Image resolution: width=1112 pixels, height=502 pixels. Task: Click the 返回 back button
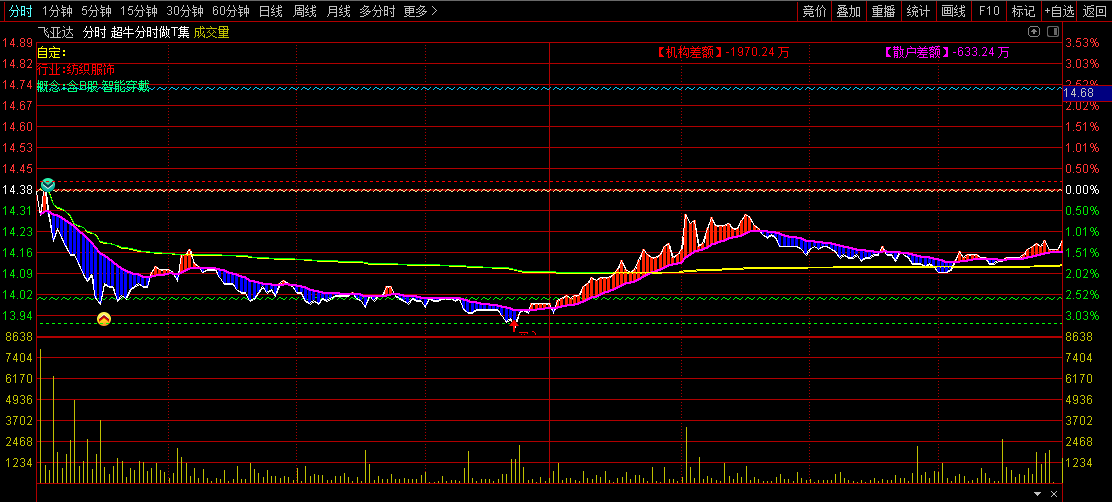click(1094, 11)
